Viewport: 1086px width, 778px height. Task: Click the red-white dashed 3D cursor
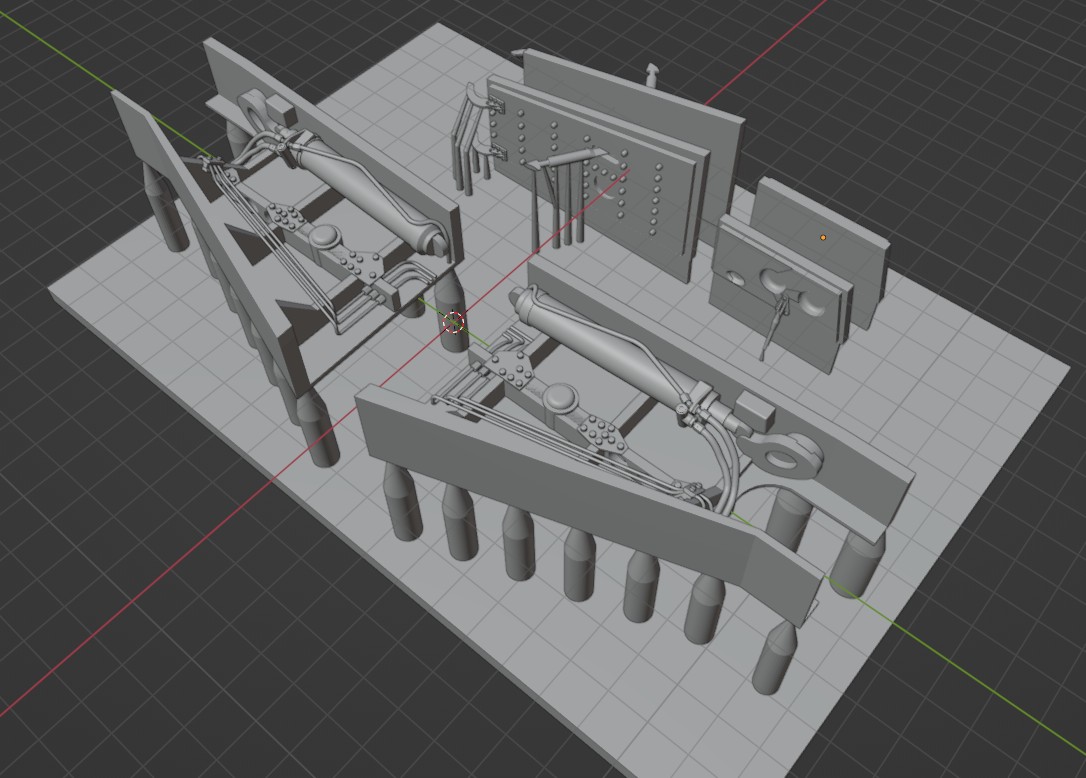click(454, 322)
